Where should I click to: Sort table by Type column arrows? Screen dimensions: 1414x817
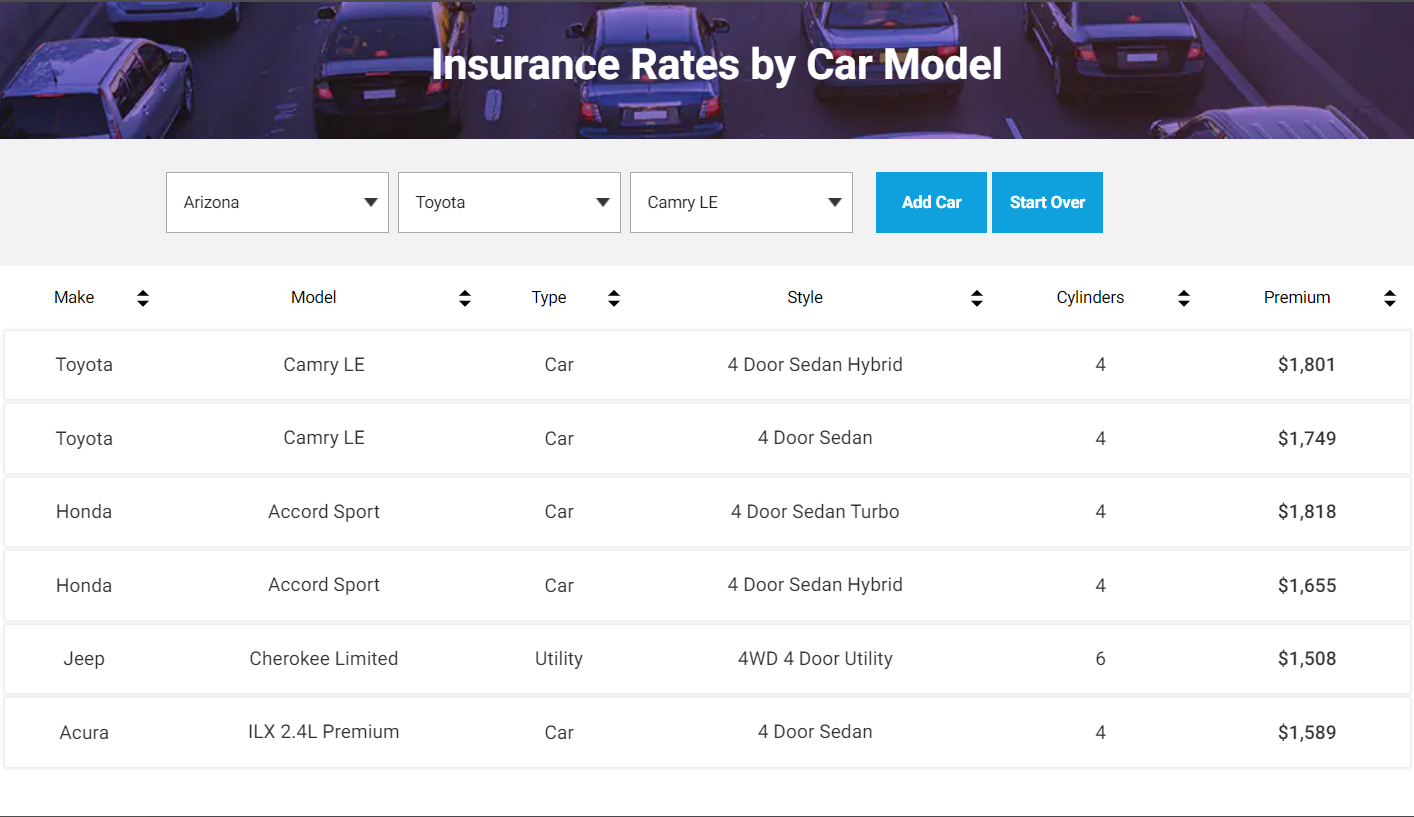tap(614, 298)
